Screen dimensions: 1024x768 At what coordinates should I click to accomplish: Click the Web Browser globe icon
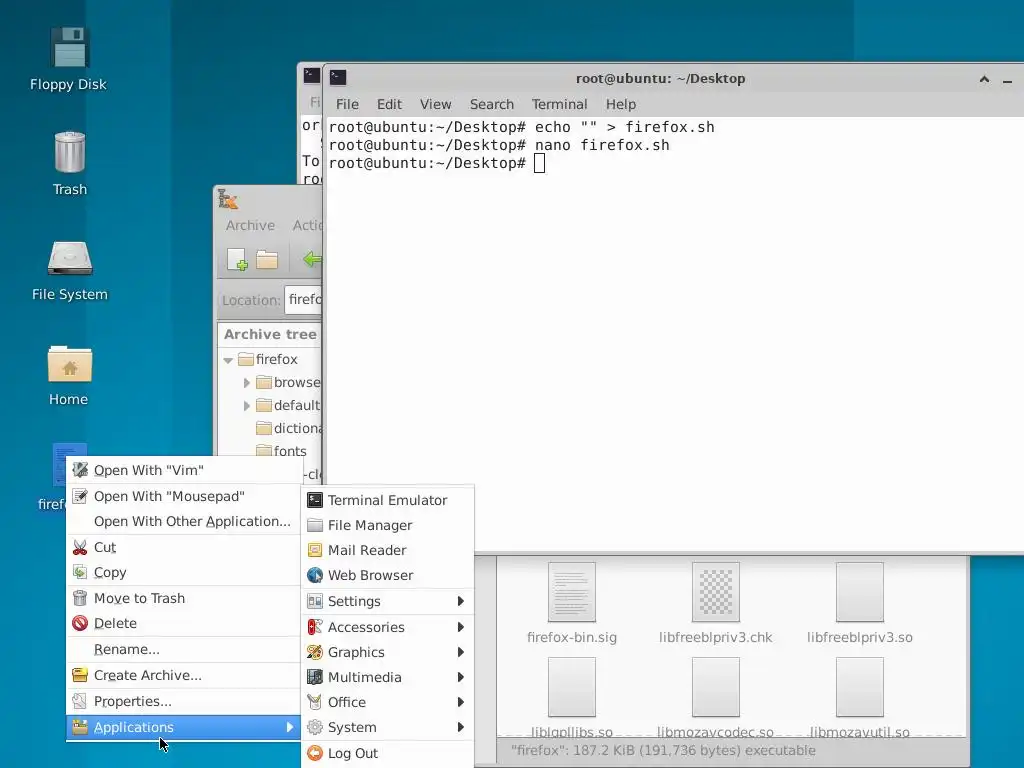315,575
